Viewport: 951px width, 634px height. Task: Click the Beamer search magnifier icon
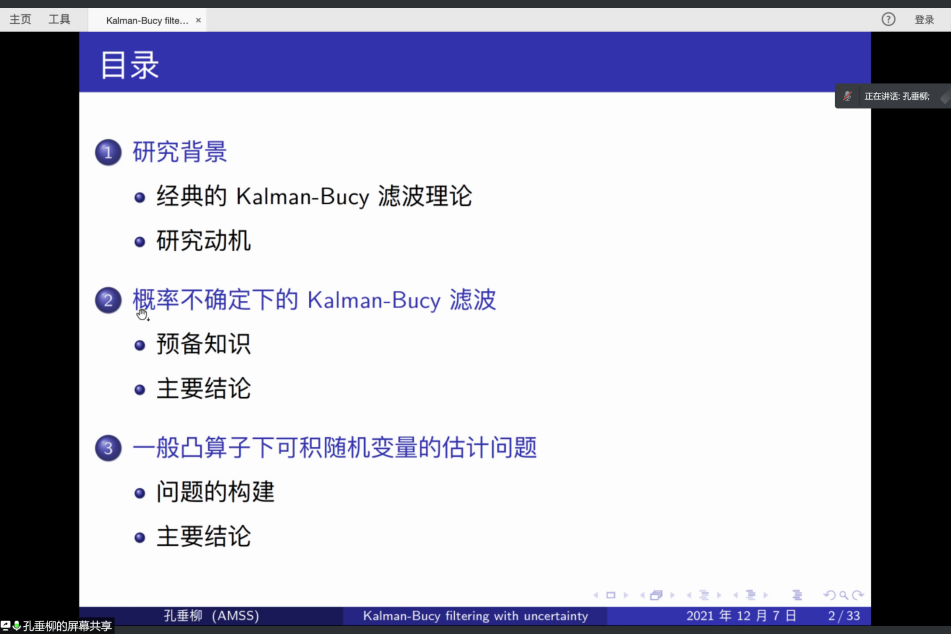point(843,595)
